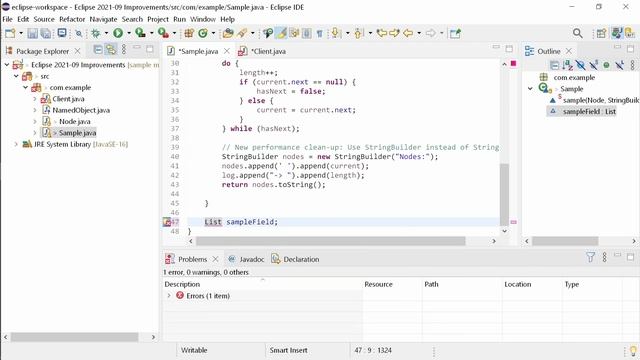Collapse the Eclipse 2021-09 Improvements project

point(7,65)
